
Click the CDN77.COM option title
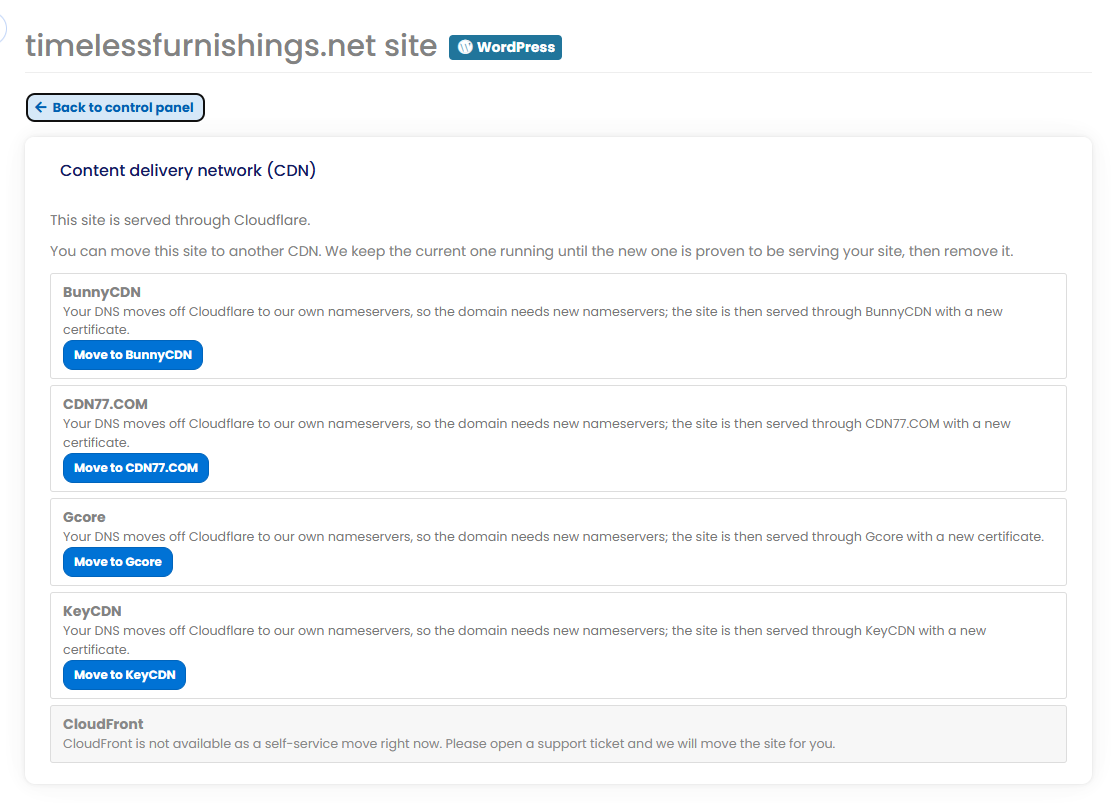point(105,404)
